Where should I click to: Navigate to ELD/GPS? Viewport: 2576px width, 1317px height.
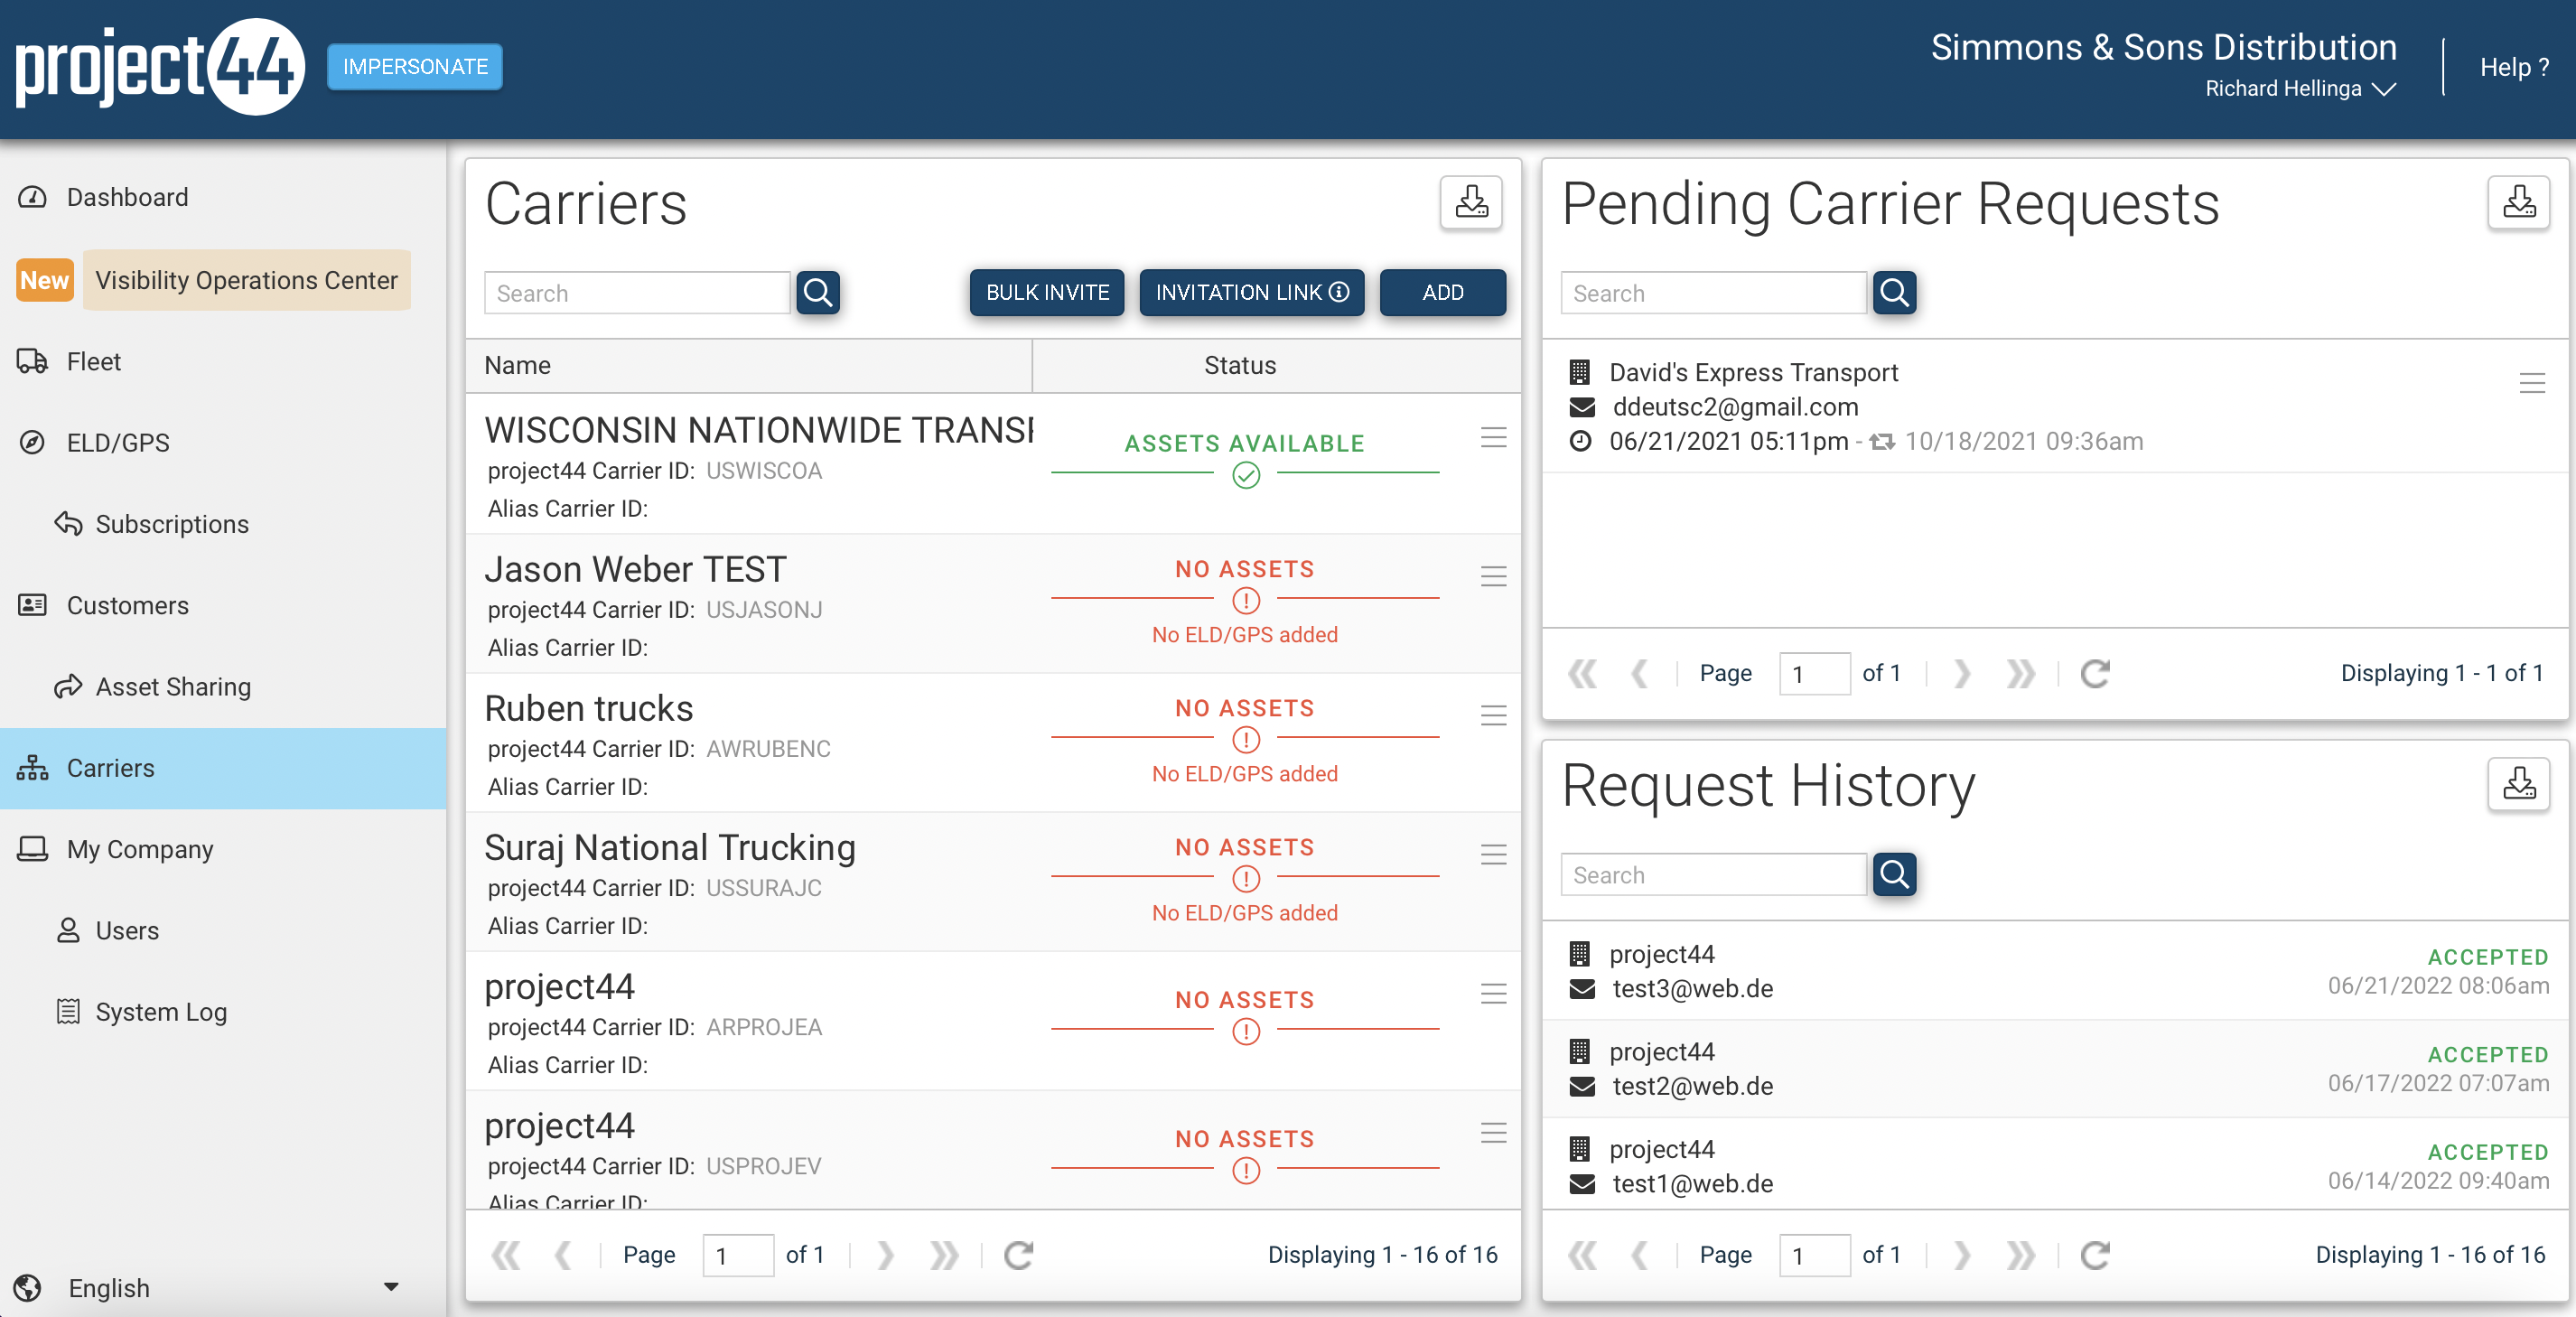(223, 443)
